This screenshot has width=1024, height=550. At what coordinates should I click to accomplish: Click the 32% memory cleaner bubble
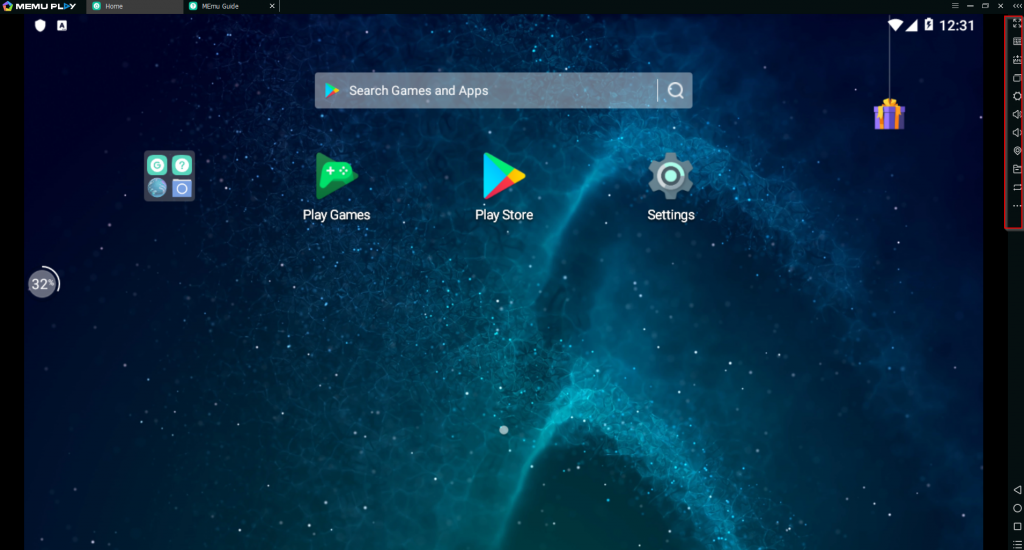pos(43,283)
